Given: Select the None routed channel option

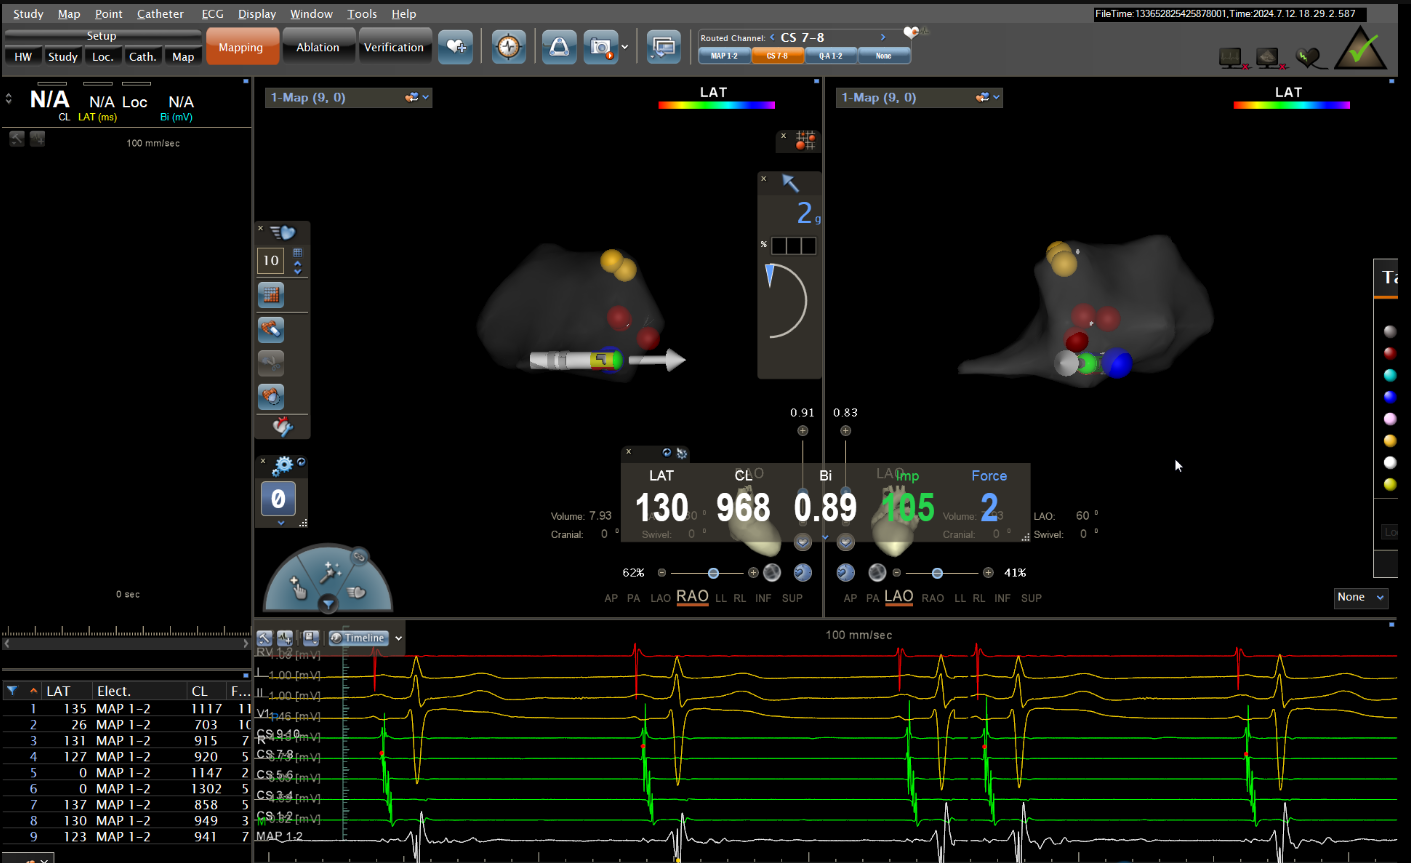Looking at the screenshot, I should (x=884, y=56).
